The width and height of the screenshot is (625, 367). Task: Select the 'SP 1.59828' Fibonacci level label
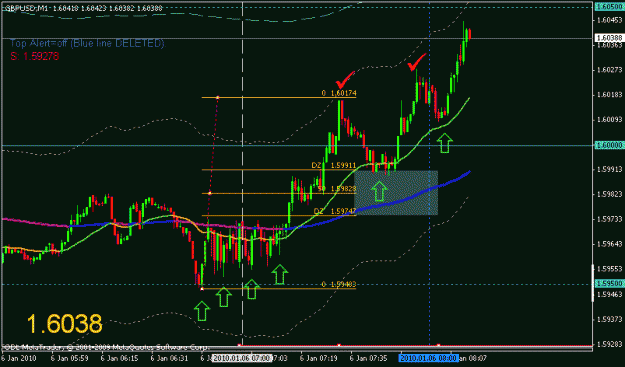click(x=337, y=189)
